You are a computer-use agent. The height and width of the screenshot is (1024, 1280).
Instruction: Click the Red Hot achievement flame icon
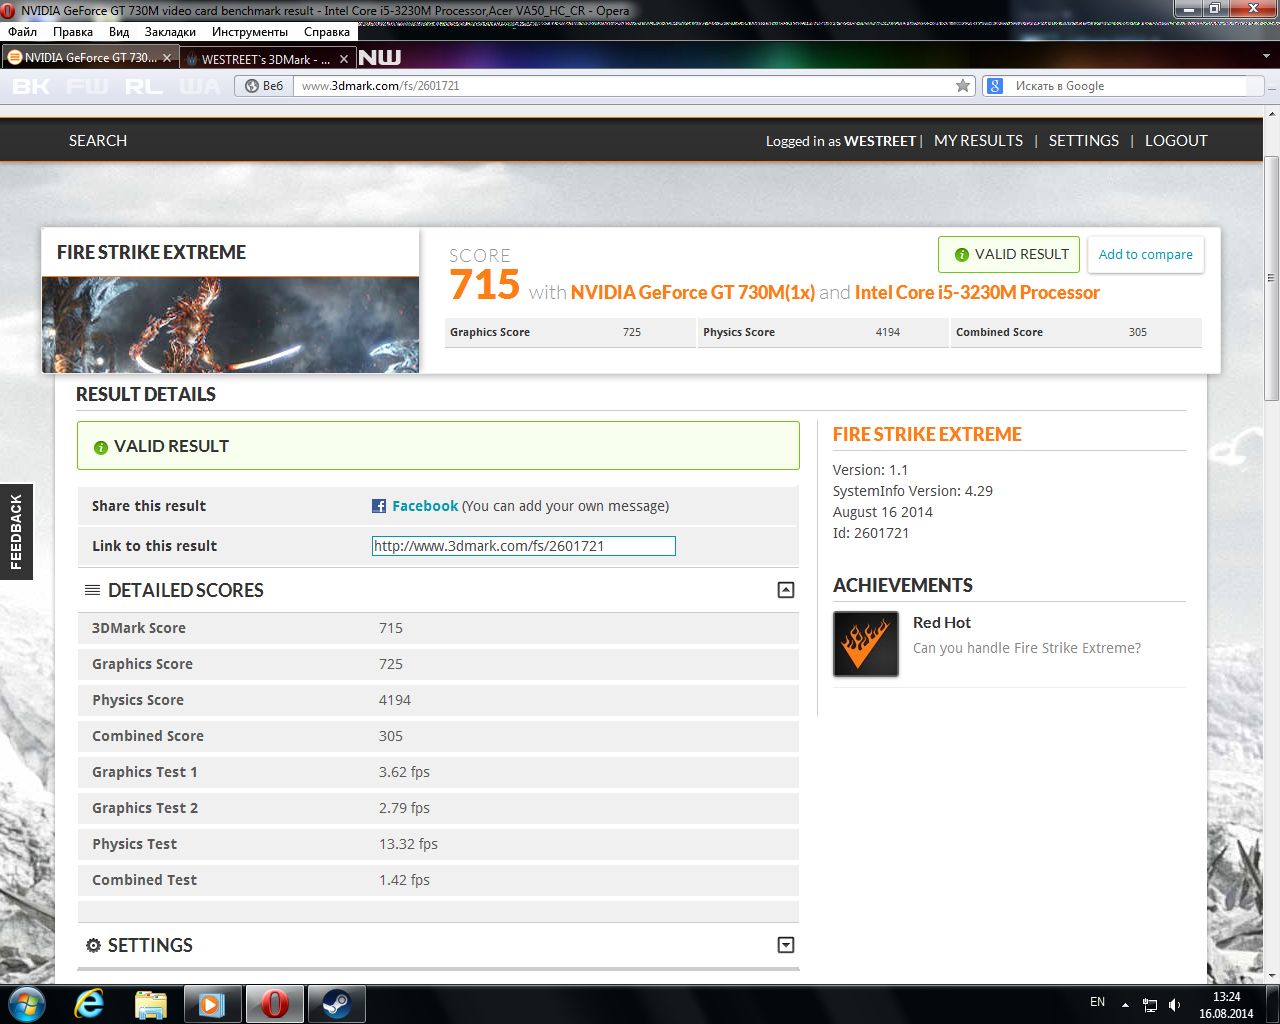click(866, 644)
